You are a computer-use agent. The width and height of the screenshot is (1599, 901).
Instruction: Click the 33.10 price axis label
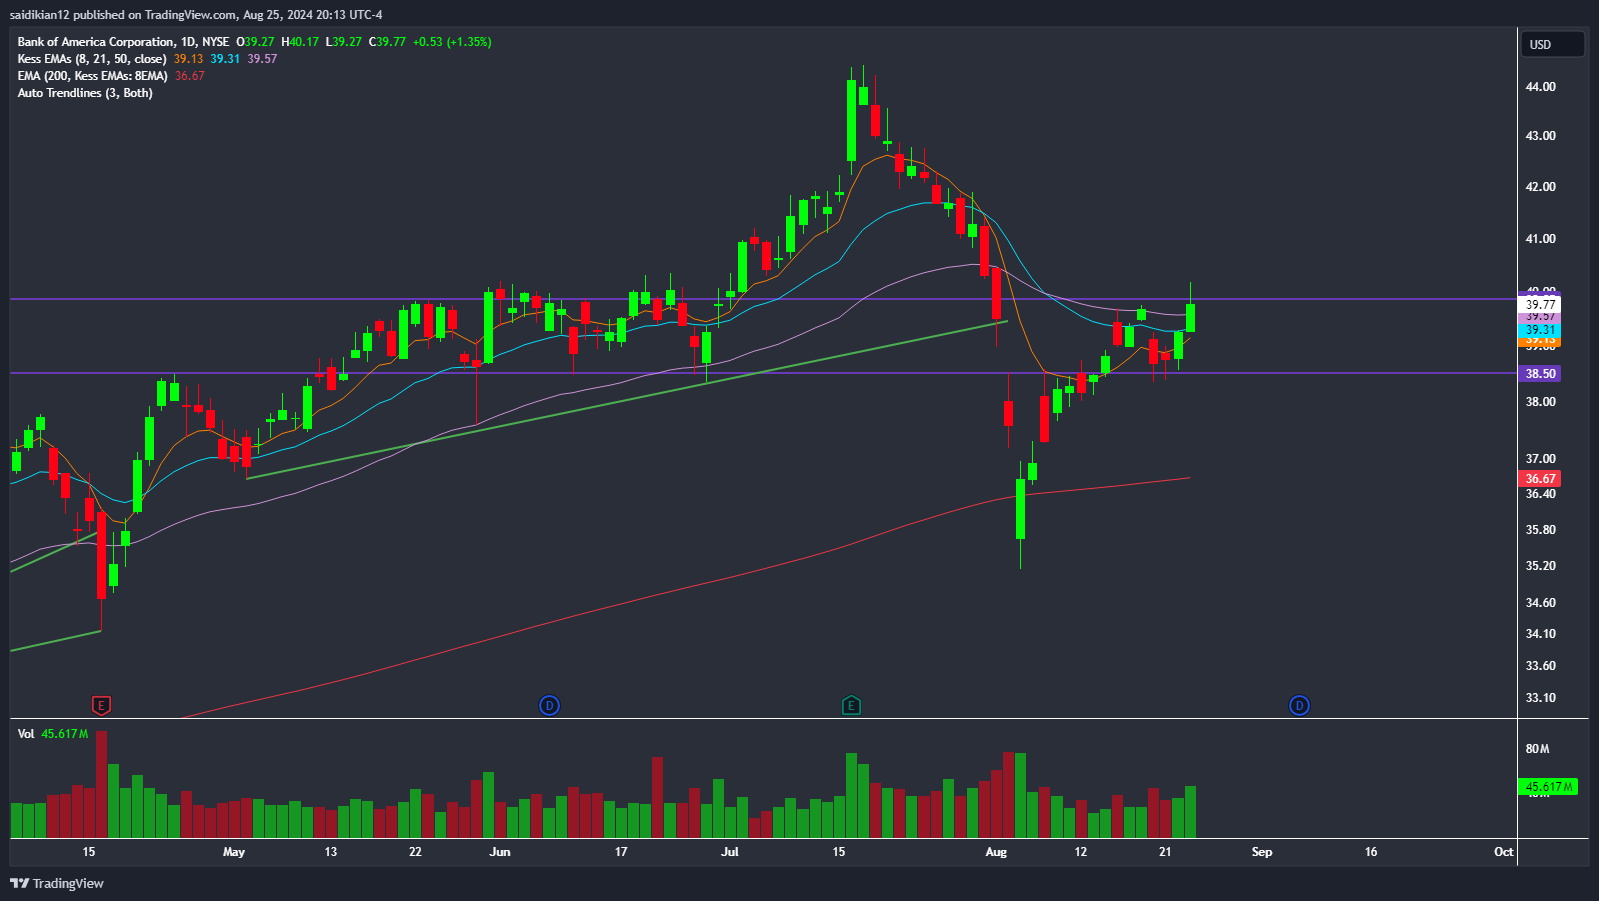(1540, 698)
